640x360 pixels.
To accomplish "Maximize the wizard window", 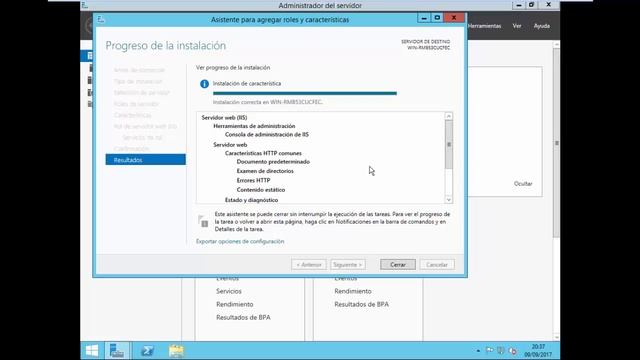I will click(437, 18).
